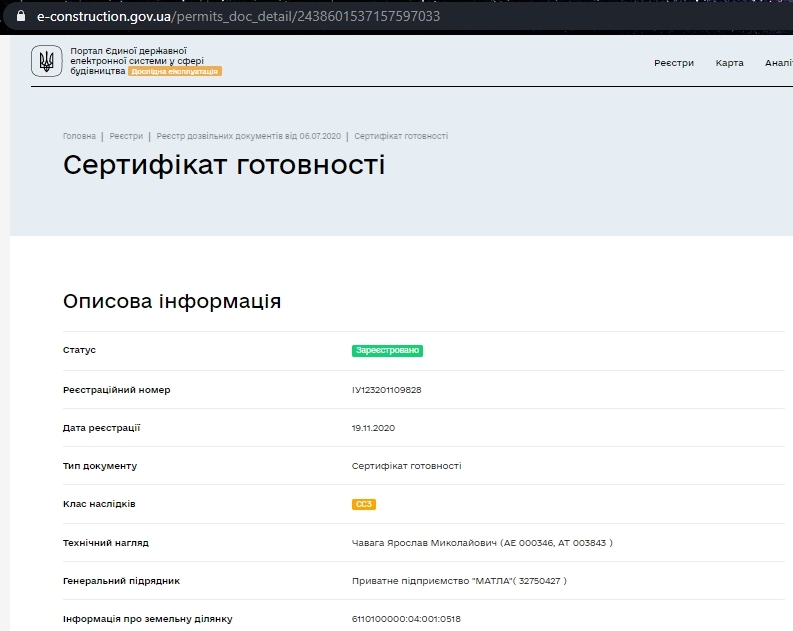Viewport: 793px width, 631px height.
Task: Open 'Реєстр дозвільних документів від 06.07.2020' breadcrumb
Action: click(x=248, y=136)
